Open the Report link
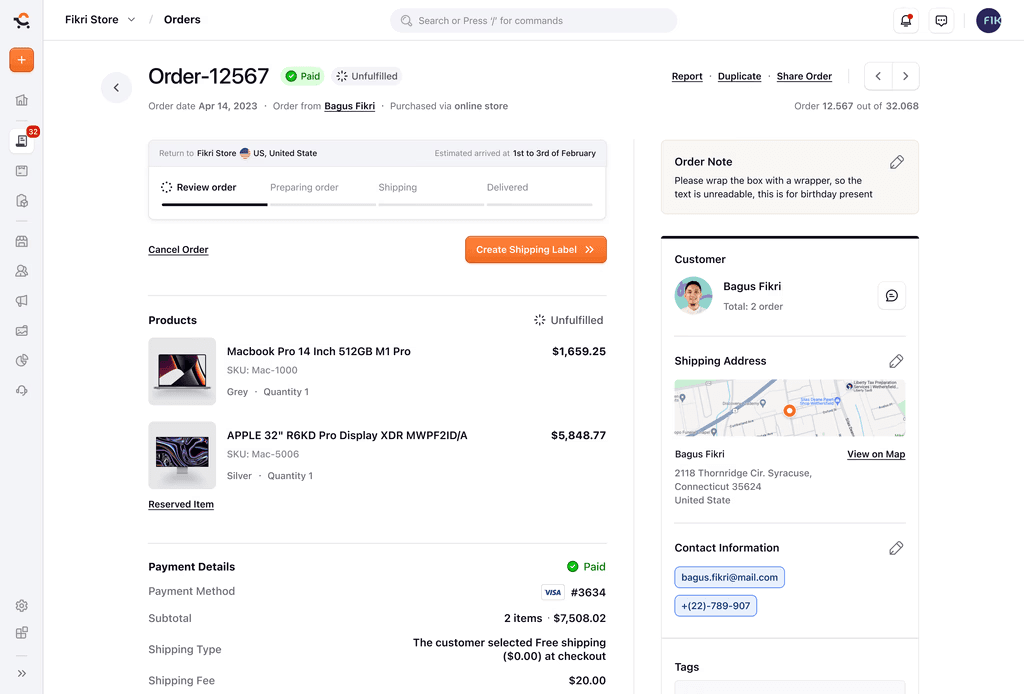 pyautogui.click(x=687, y=76)
